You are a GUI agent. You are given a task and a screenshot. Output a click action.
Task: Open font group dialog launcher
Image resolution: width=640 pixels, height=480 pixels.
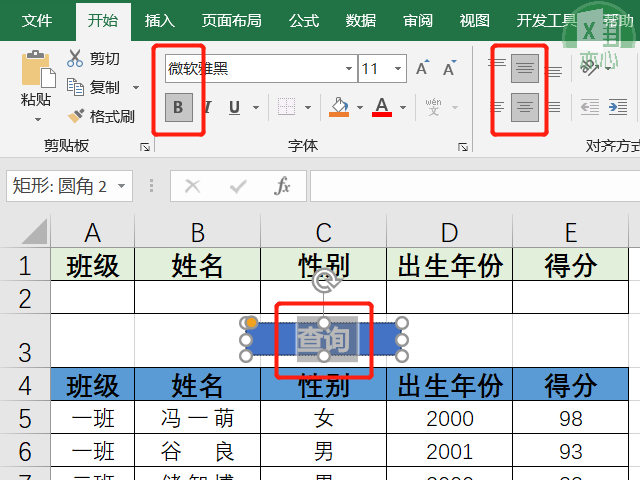coord(462,147)
